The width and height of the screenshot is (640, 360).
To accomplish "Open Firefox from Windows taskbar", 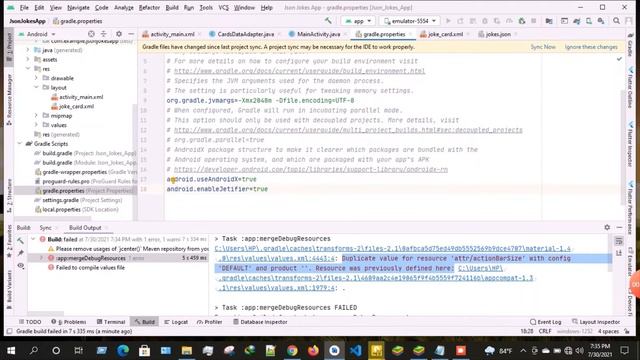I will pos(313,350).
